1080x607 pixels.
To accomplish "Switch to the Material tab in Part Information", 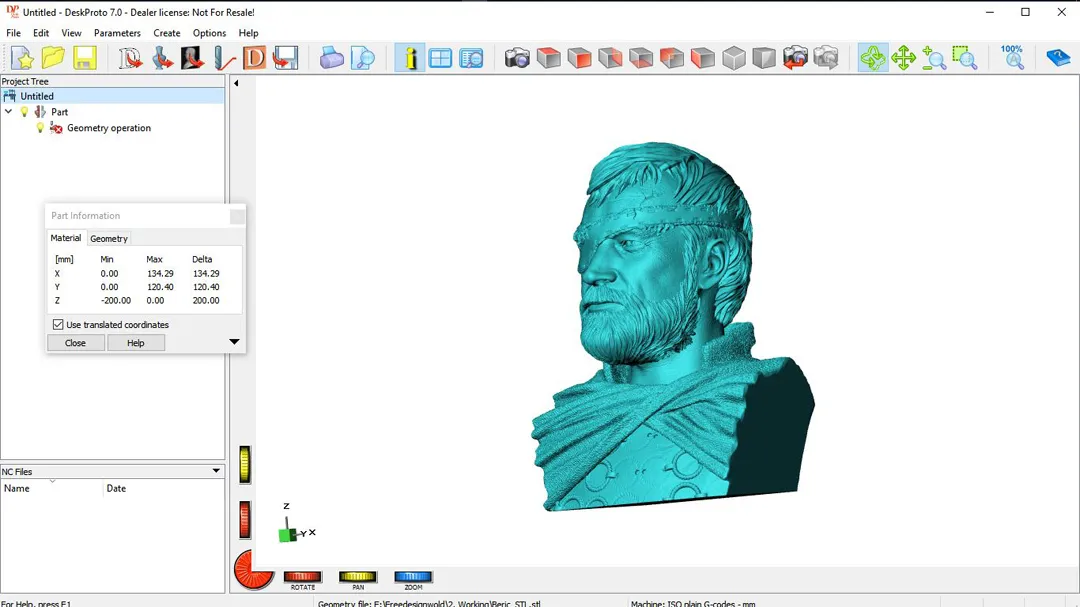I will coord(65,238).
